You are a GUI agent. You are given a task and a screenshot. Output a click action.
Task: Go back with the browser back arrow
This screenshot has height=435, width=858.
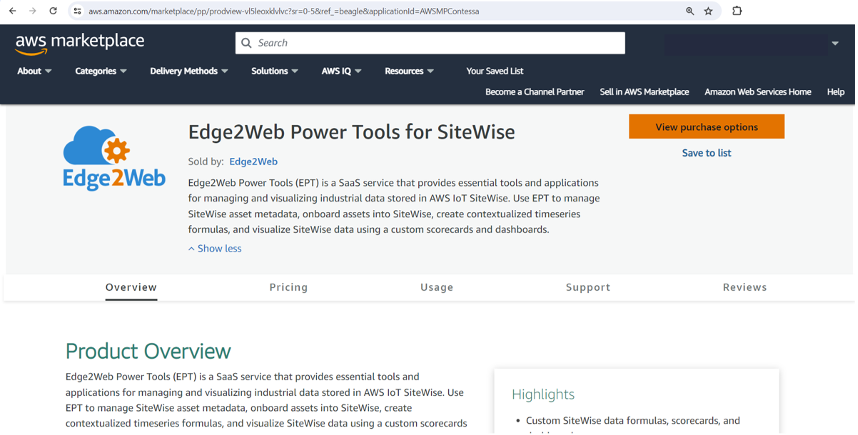click(x=13, y=11)
